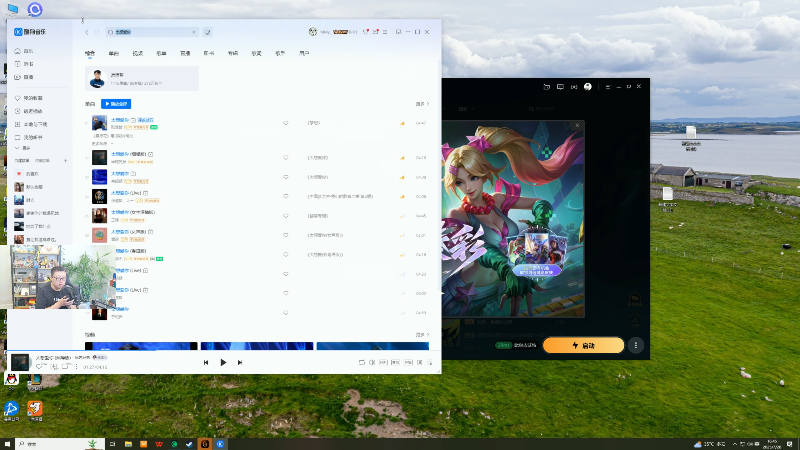800x450 pixels.
Task: Click the blue 播放全部 button
Action: click(116, 104)
